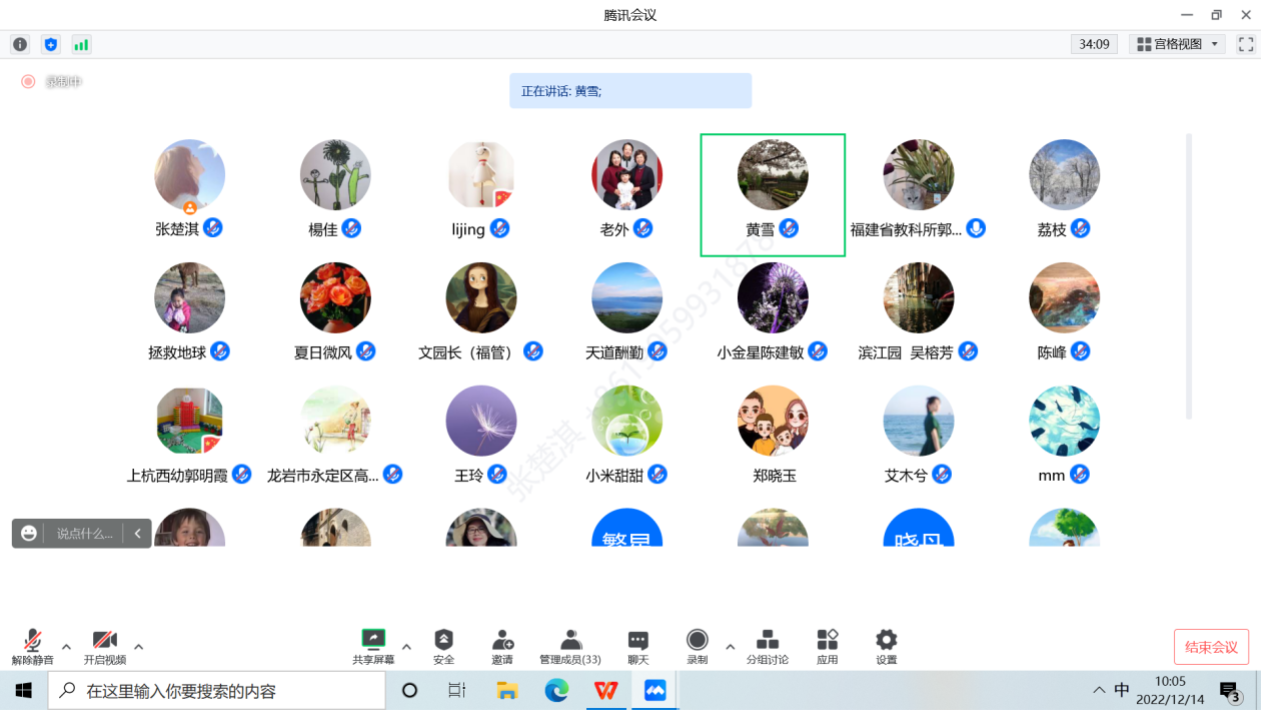This screenshot has width=1265, height=715.
Task: Click the 说点什么... chat input box
Action: tap(84, 534)
